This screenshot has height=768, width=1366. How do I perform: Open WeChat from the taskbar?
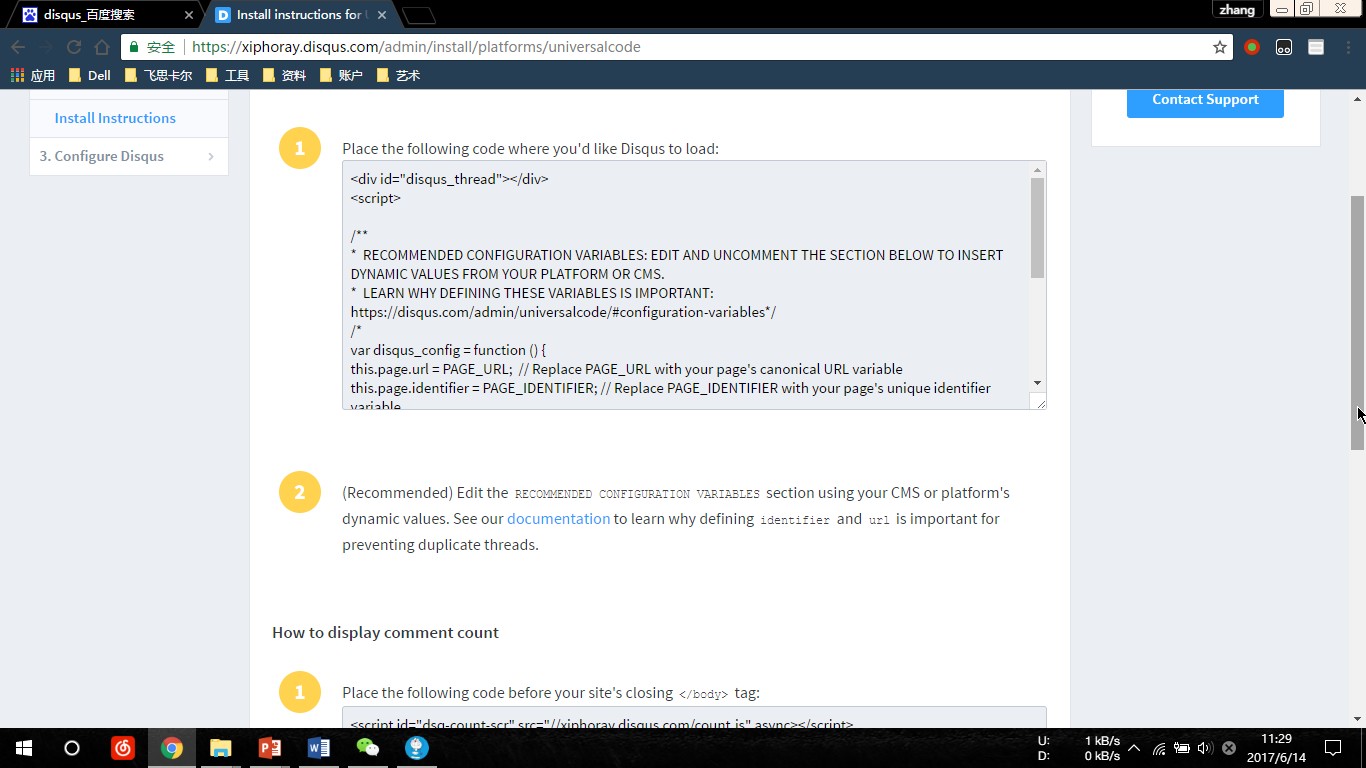tap(368, 747)
